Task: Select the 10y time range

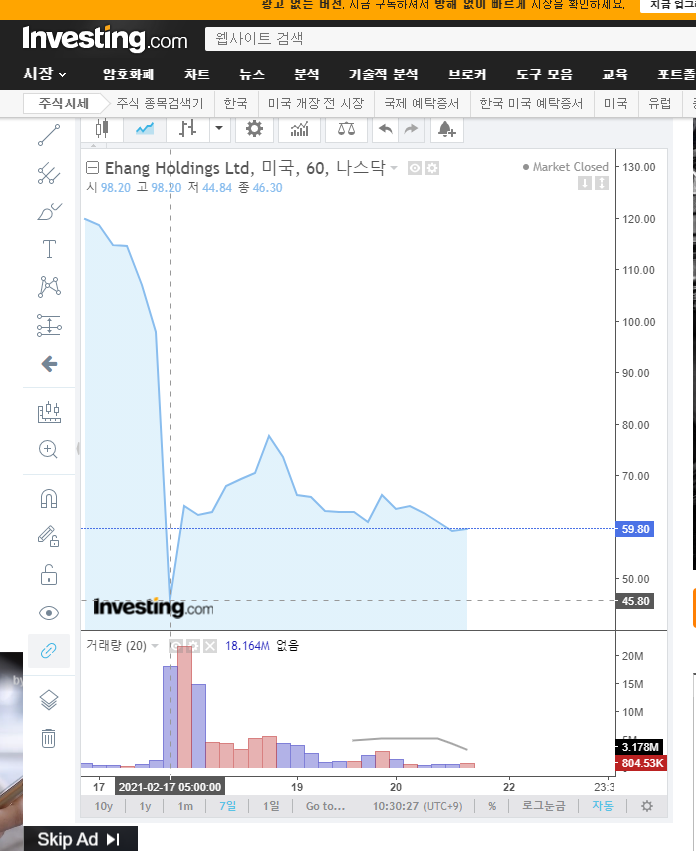Action: point(104,806)
